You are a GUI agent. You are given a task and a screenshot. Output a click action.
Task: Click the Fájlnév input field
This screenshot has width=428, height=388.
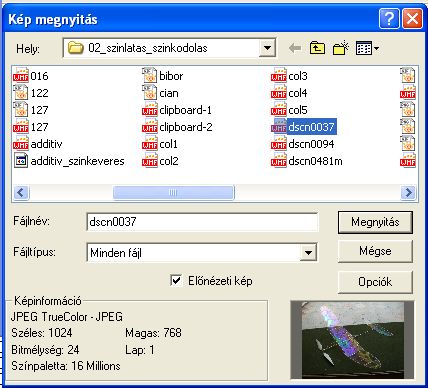[202, 222]
